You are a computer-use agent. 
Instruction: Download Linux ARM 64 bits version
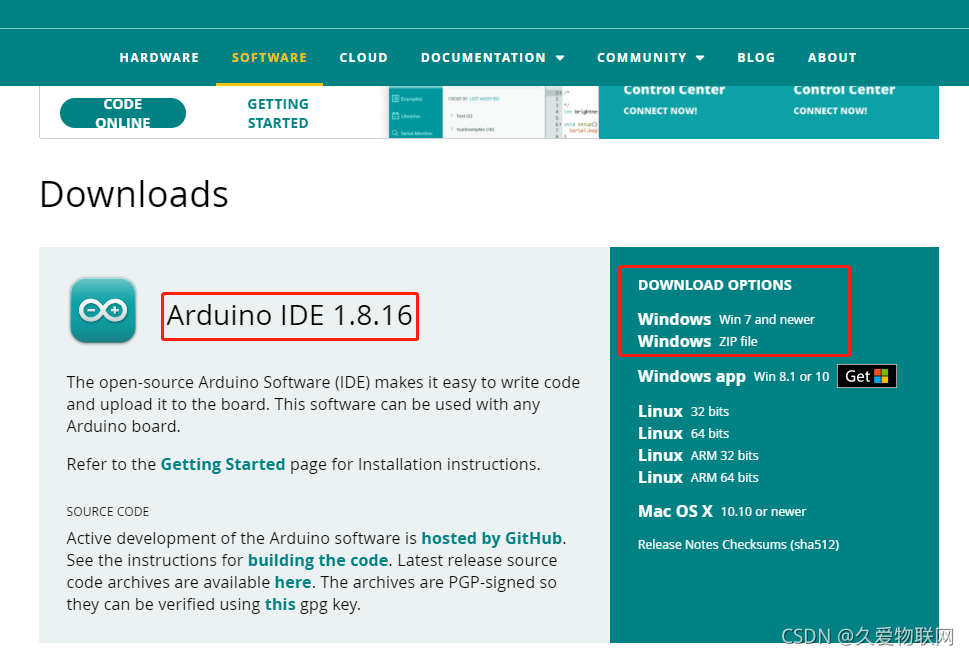[x=698, y=478]
